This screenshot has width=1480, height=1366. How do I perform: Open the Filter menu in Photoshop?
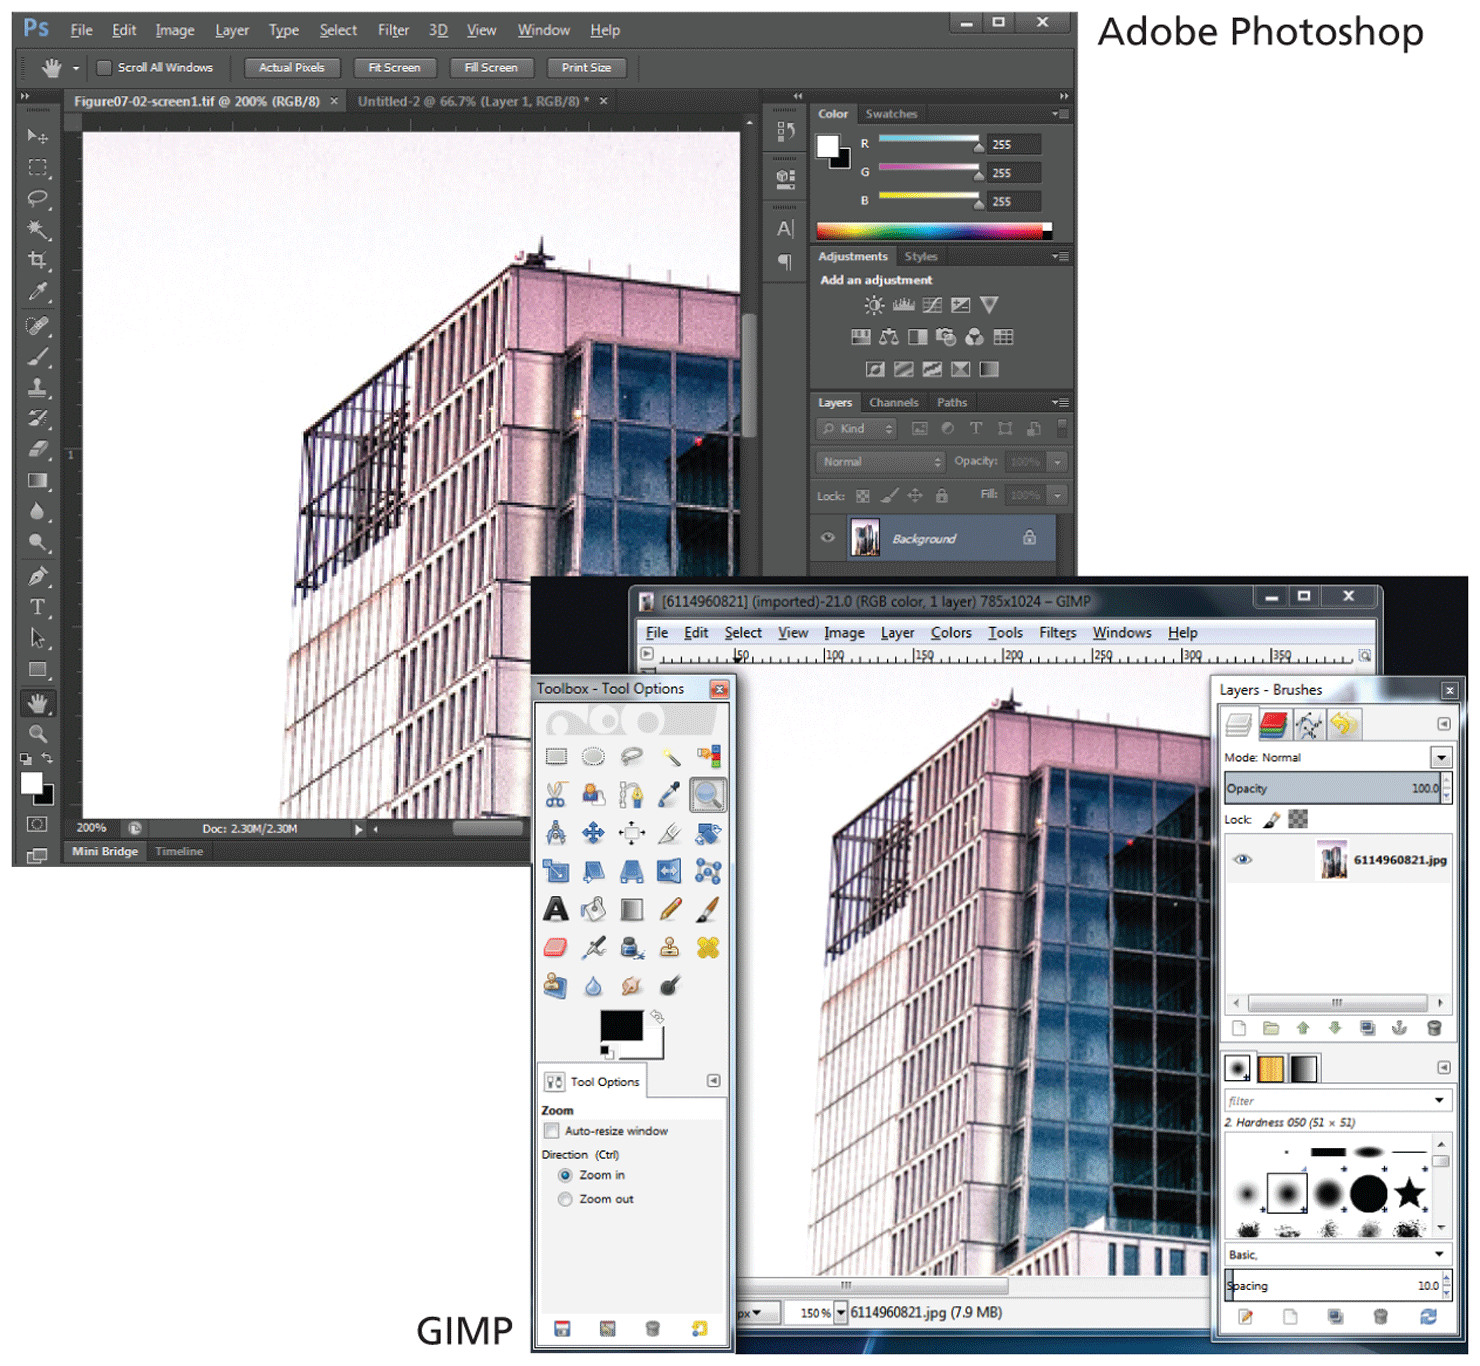point(393,30)
